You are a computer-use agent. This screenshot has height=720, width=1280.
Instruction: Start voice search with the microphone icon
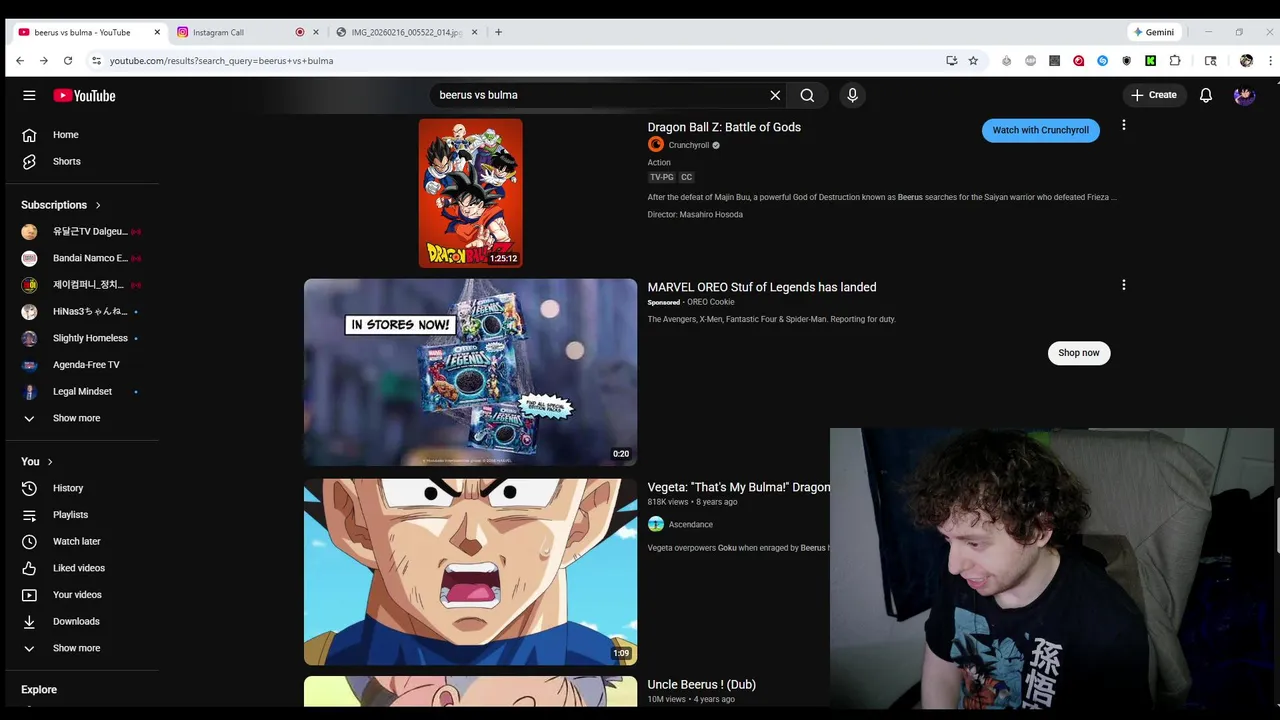(852, 95)
